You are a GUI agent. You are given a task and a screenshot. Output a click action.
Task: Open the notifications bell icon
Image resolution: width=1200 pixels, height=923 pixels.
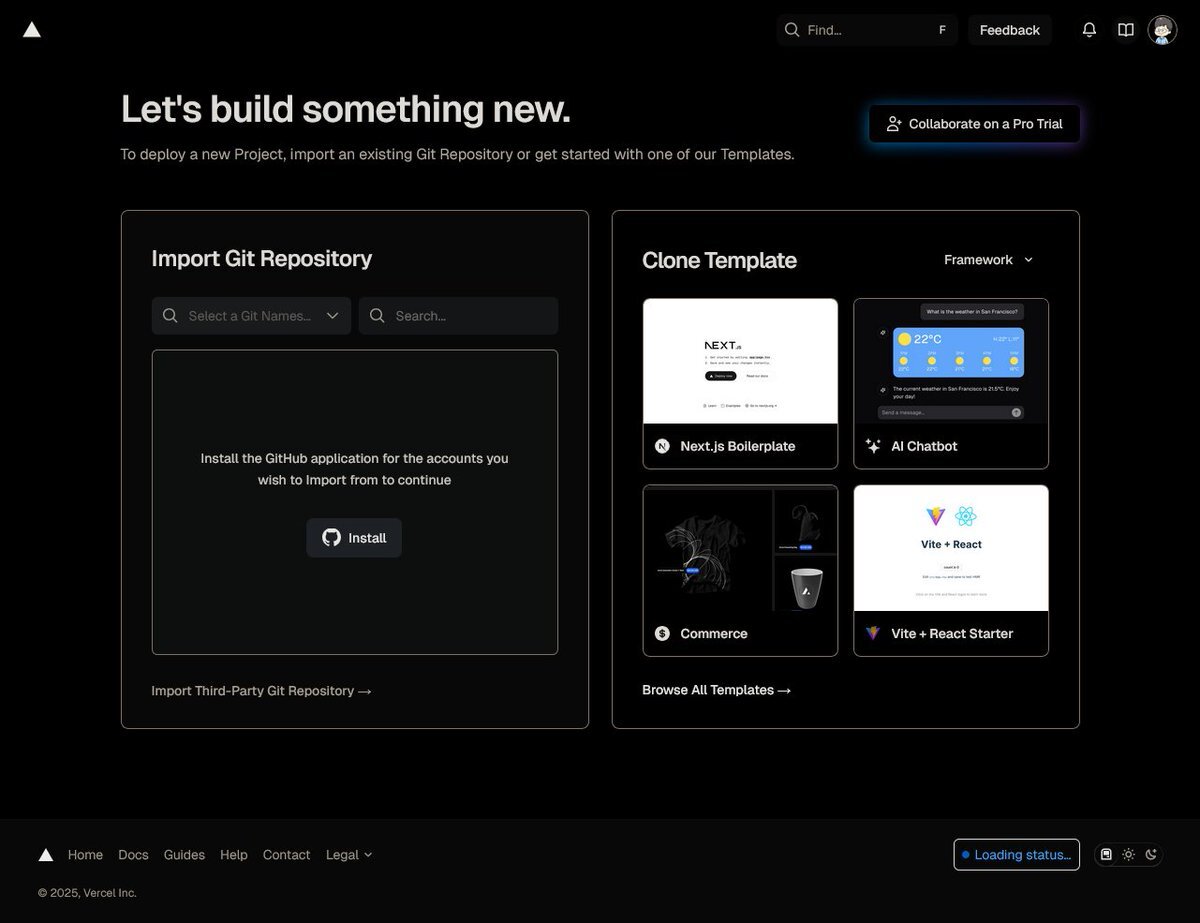pyautogui.click(x=1089, y=30)
